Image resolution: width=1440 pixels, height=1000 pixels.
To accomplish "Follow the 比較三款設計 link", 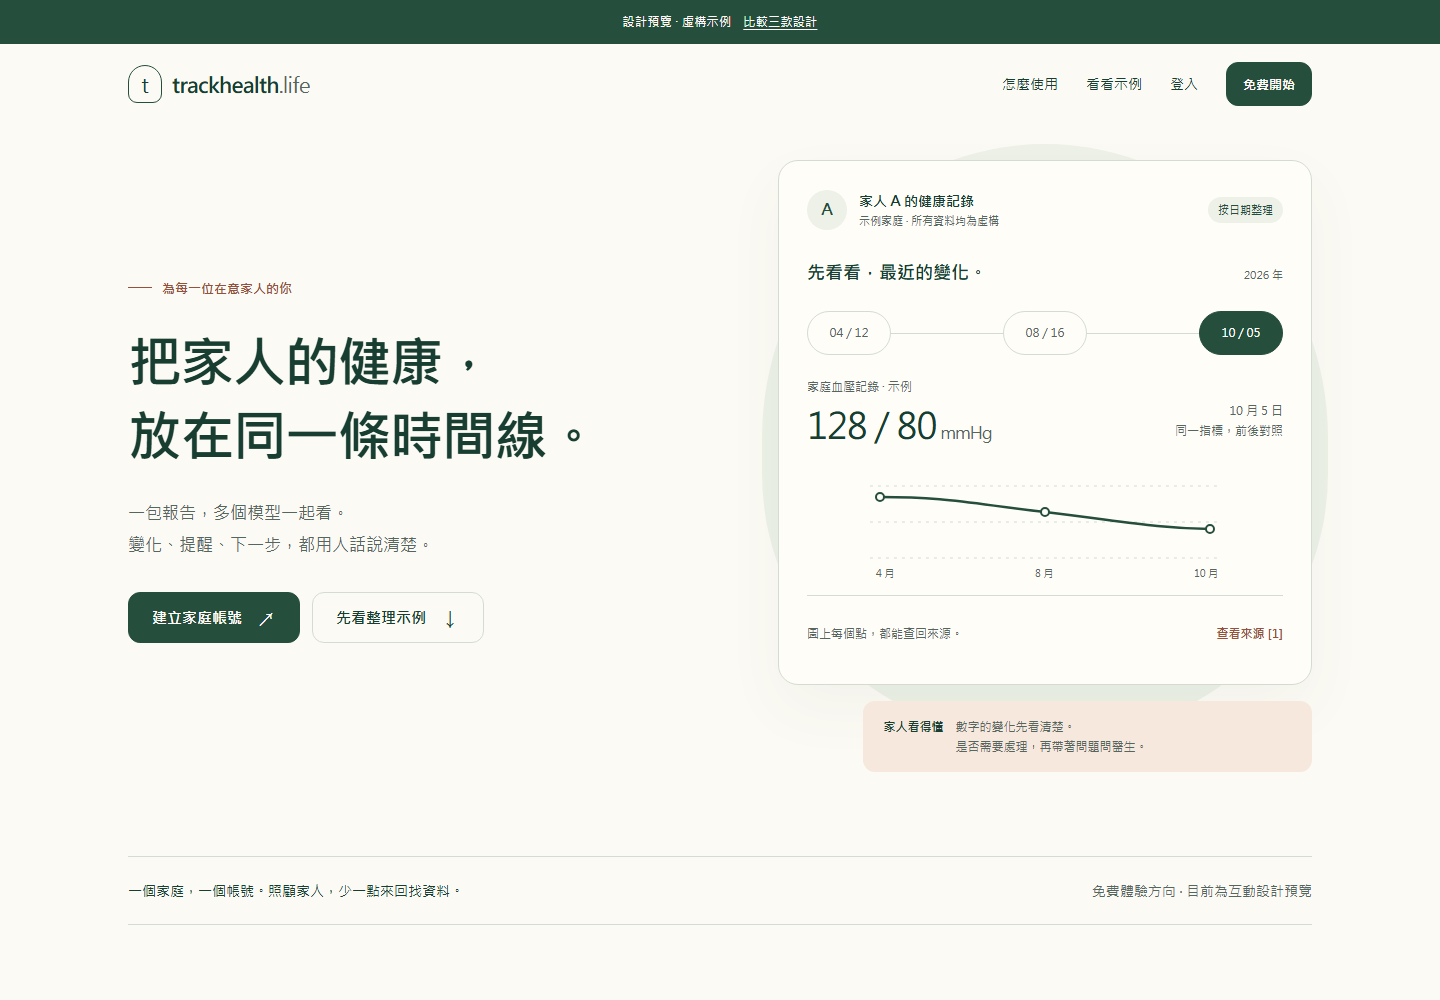I will tap(780, 22).
